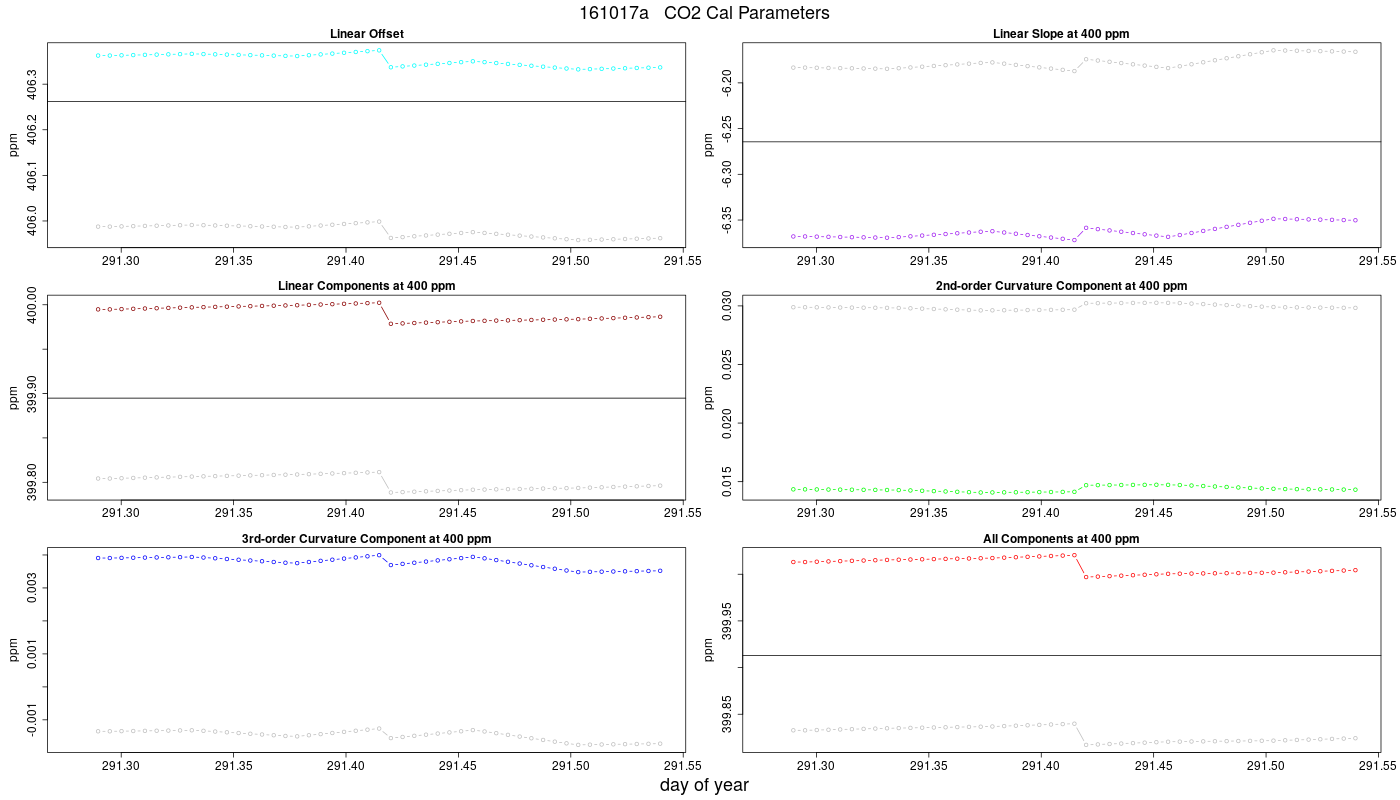The height and width of the screenshot is (800, 1400).
Task: Select the 0.001 tick on 3rd-order Curvature
Action: [x=33, y=654]
